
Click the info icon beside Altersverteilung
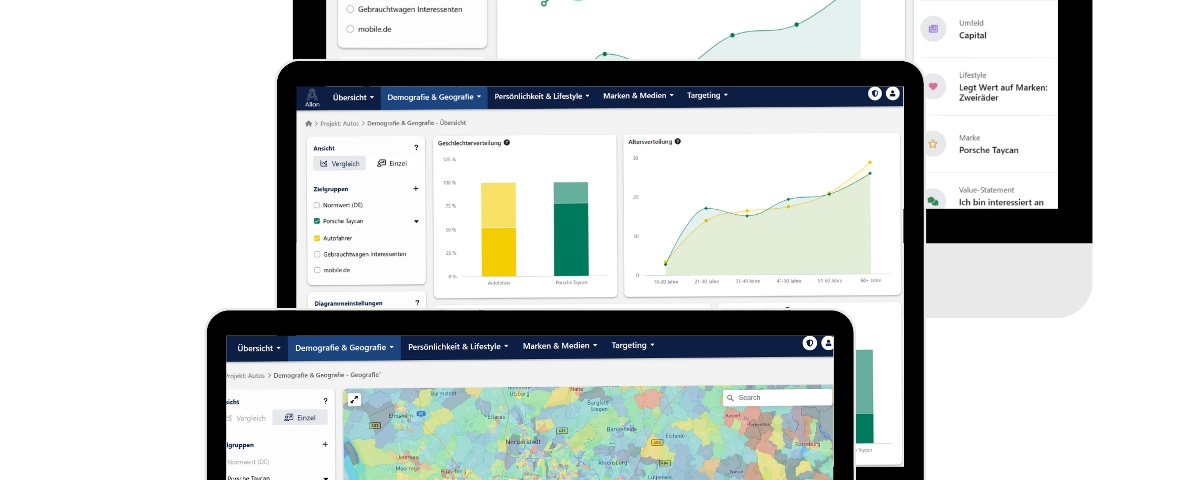coord(678,142)
